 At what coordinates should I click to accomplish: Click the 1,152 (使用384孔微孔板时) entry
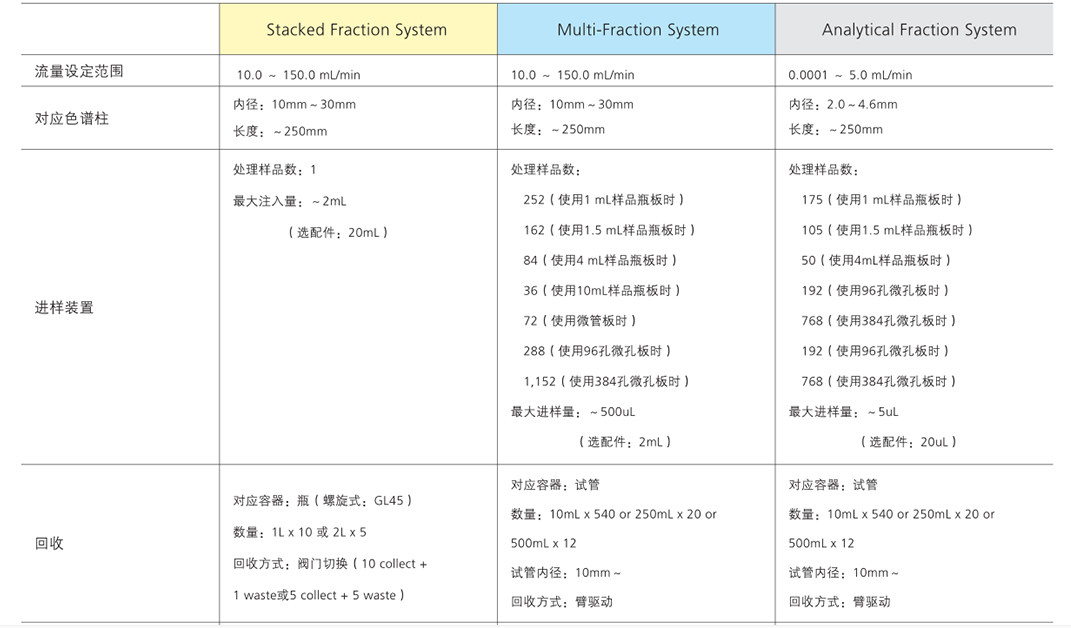[x=607, y=381]
